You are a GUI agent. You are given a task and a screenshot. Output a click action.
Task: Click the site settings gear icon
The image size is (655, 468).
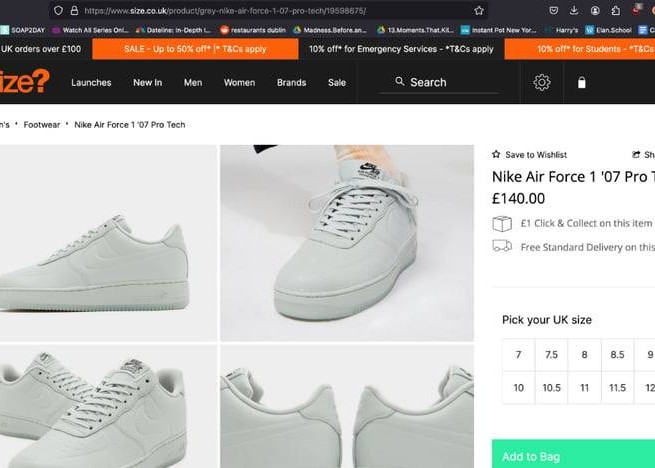[542, 82]
